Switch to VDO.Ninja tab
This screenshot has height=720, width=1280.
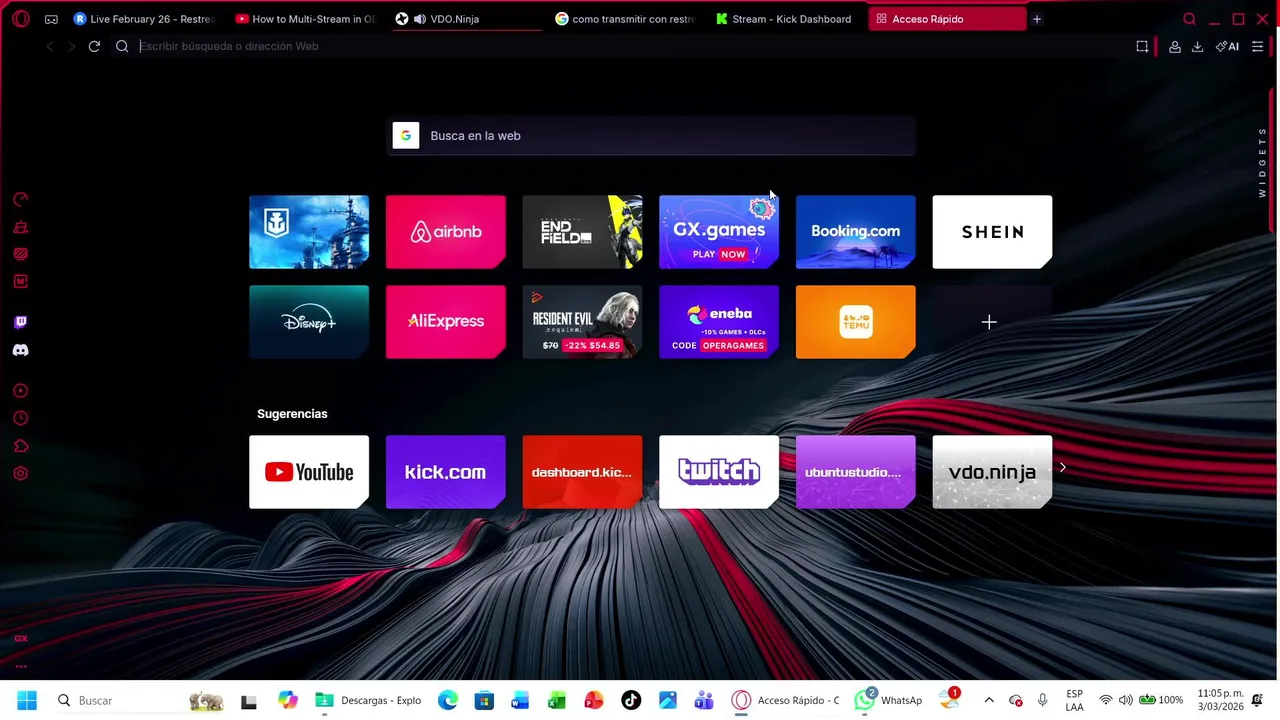(465, 19)
